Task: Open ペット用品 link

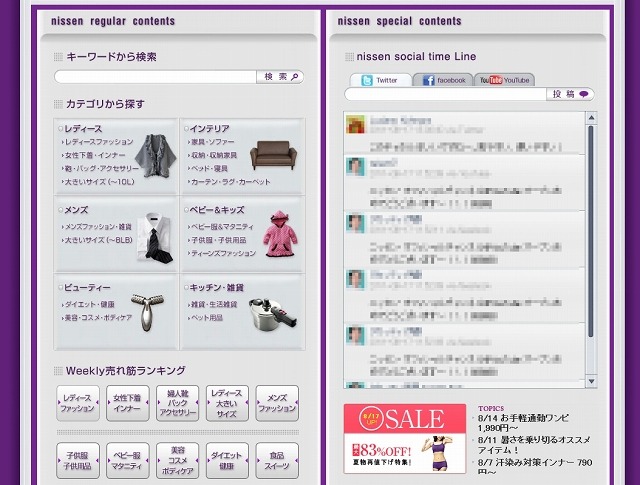Action: pos(207,318)
